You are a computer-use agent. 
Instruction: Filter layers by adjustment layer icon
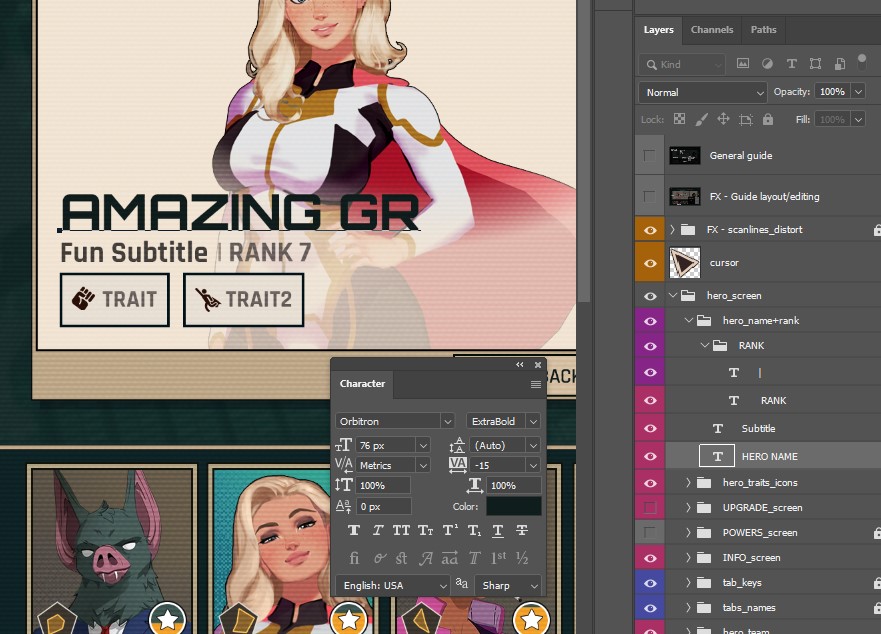coord(767,64)
